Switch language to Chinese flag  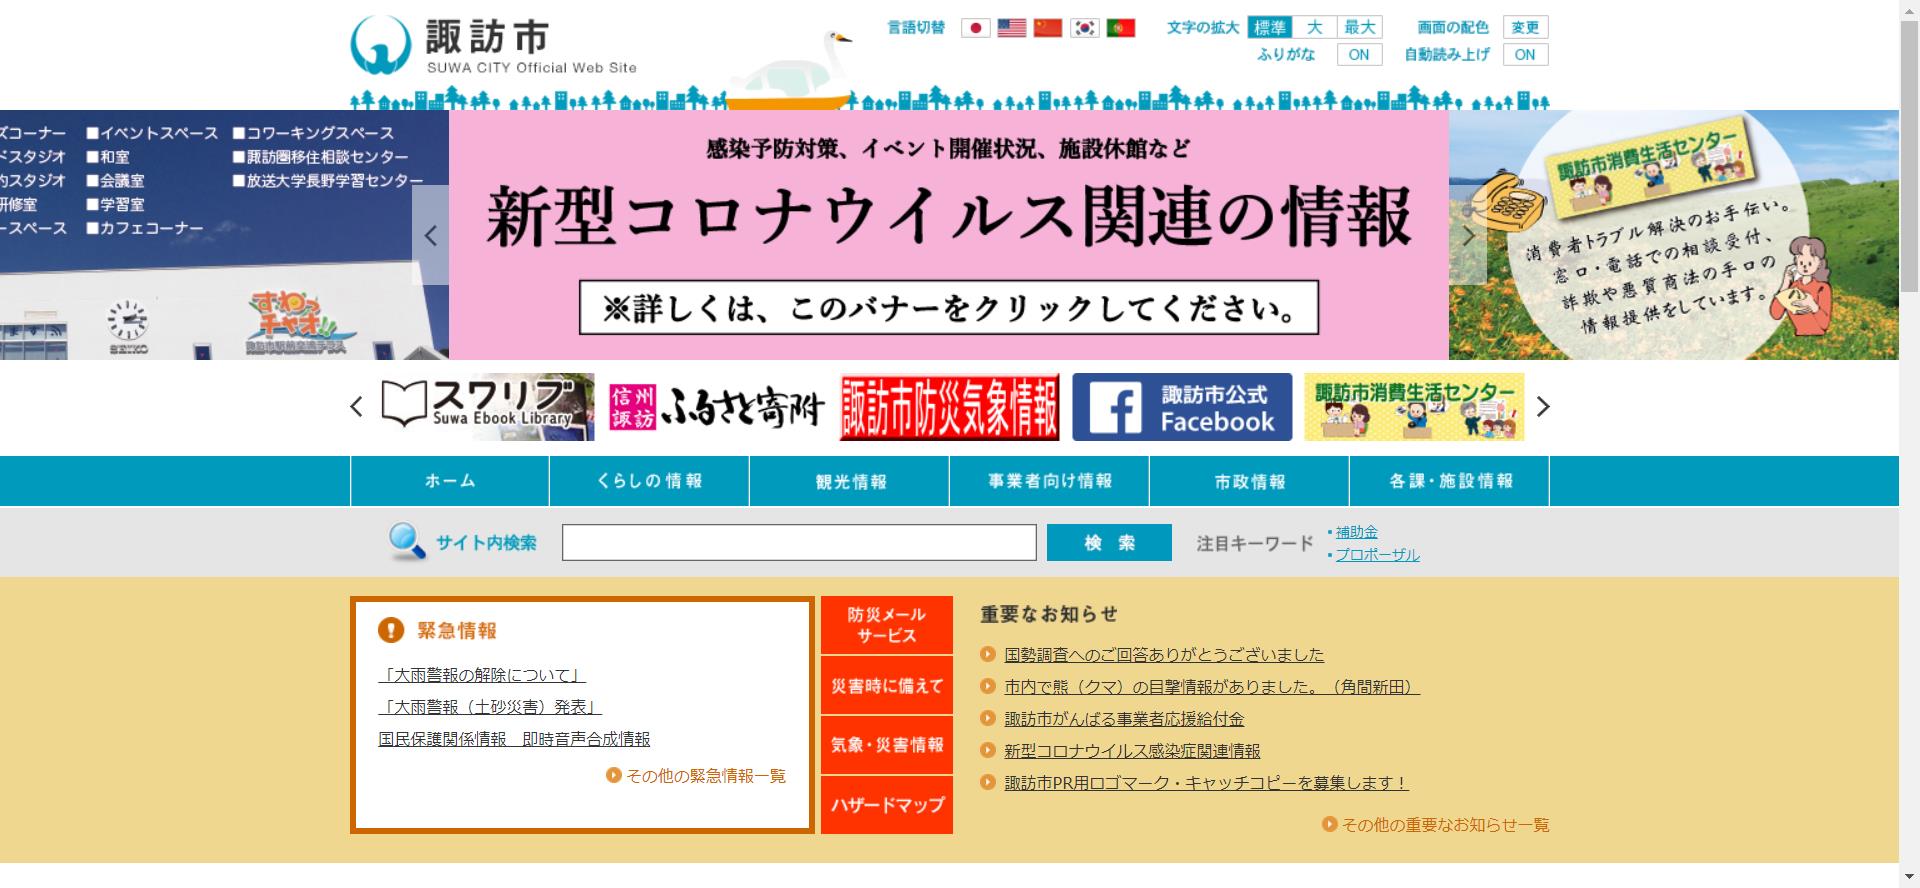tap(1047, 28)
